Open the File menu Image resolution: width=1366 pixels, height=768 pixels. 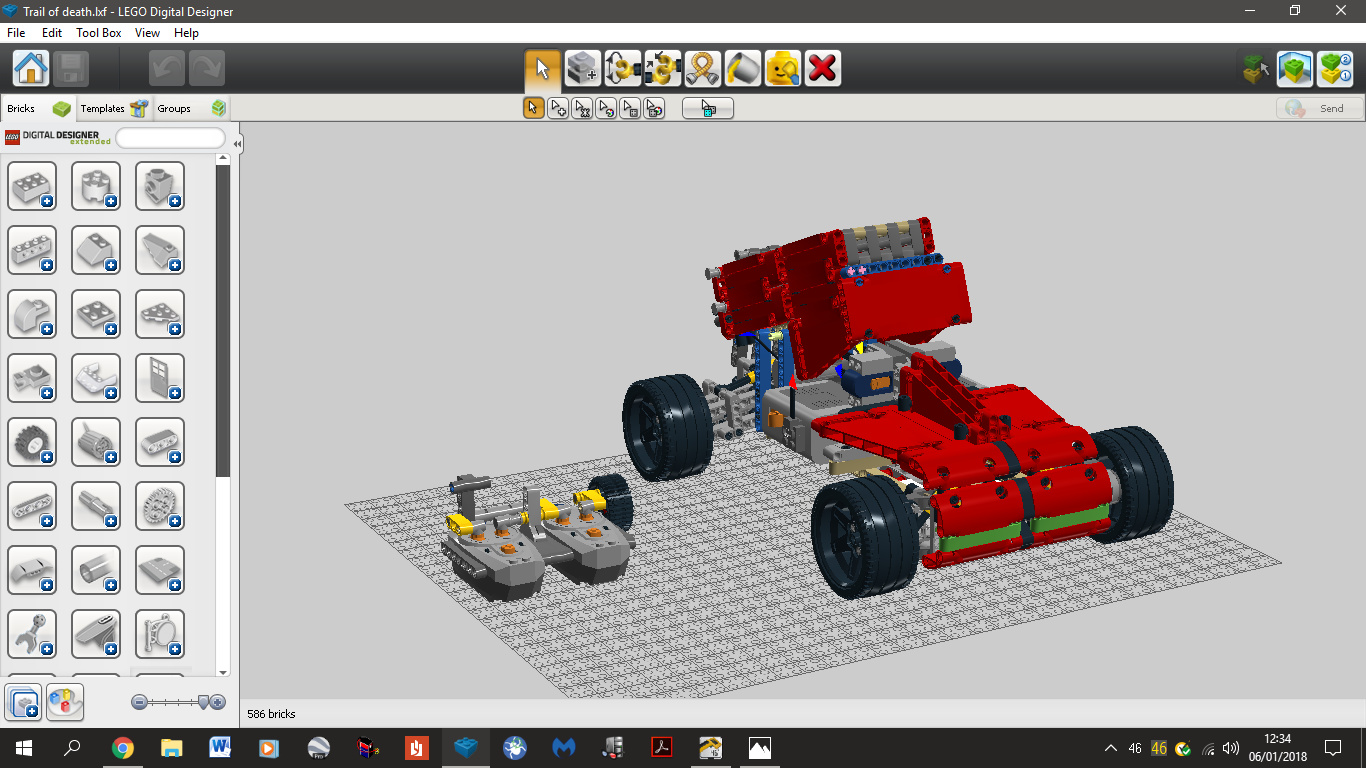pyautogui.click(x=16, y=33)
